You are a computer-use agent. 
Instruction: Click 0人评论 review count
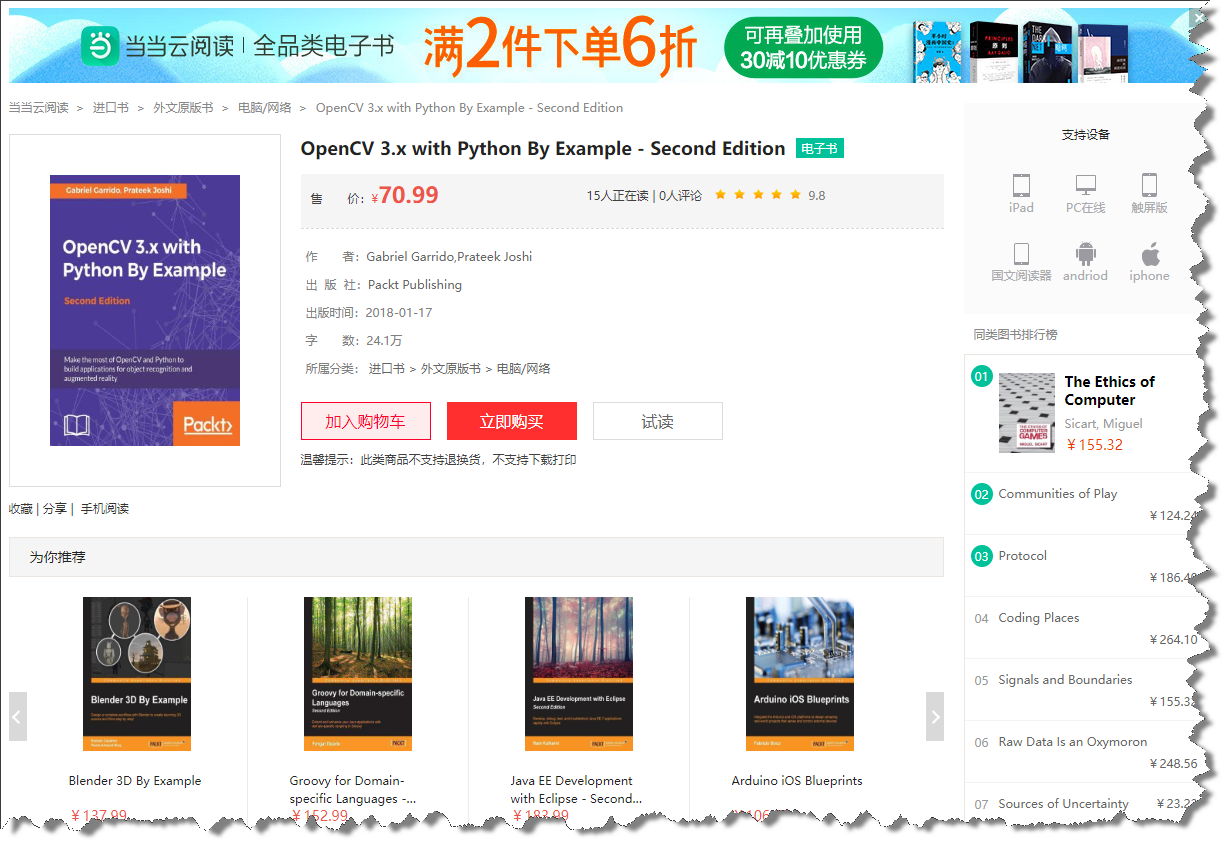tap(680, 196)
